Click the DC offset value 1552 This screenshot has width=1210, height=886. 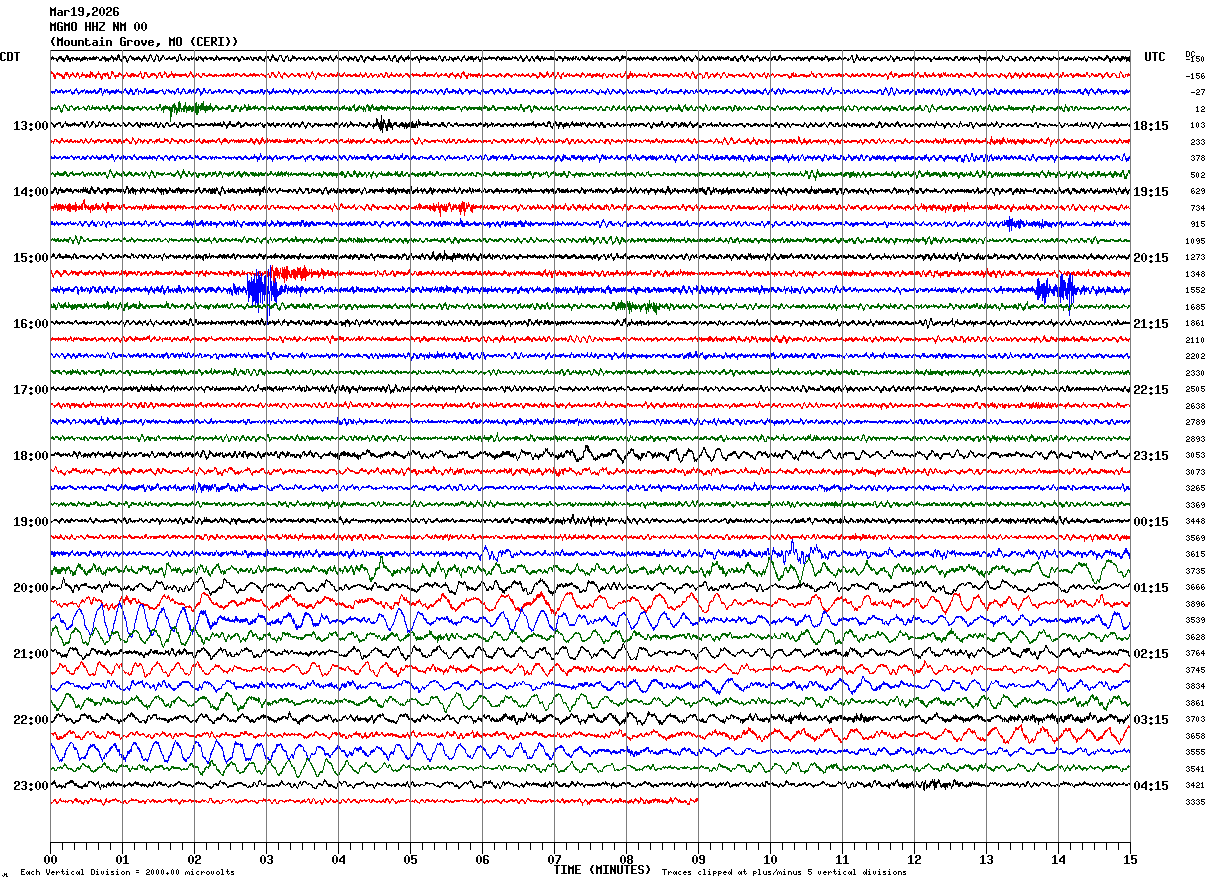click(x=1195, y=290)
